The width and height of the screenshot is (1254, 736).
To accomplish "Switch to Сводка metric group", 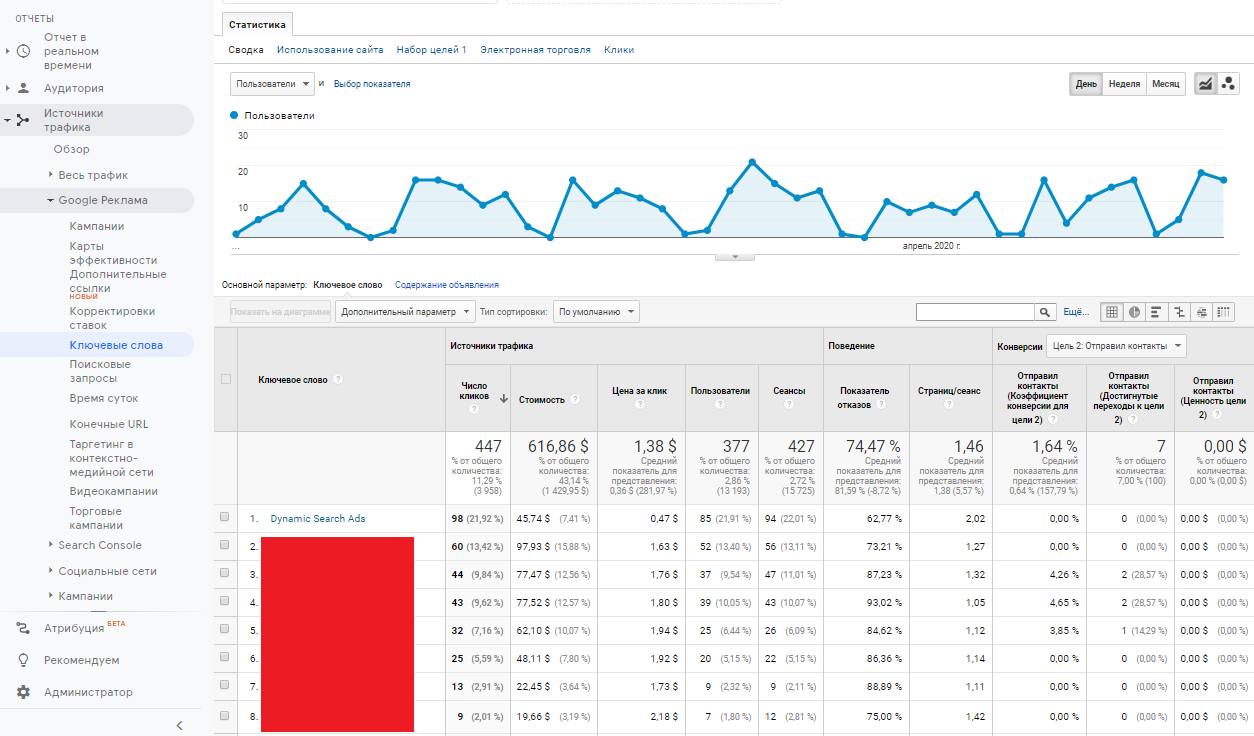I will point(246,49).
